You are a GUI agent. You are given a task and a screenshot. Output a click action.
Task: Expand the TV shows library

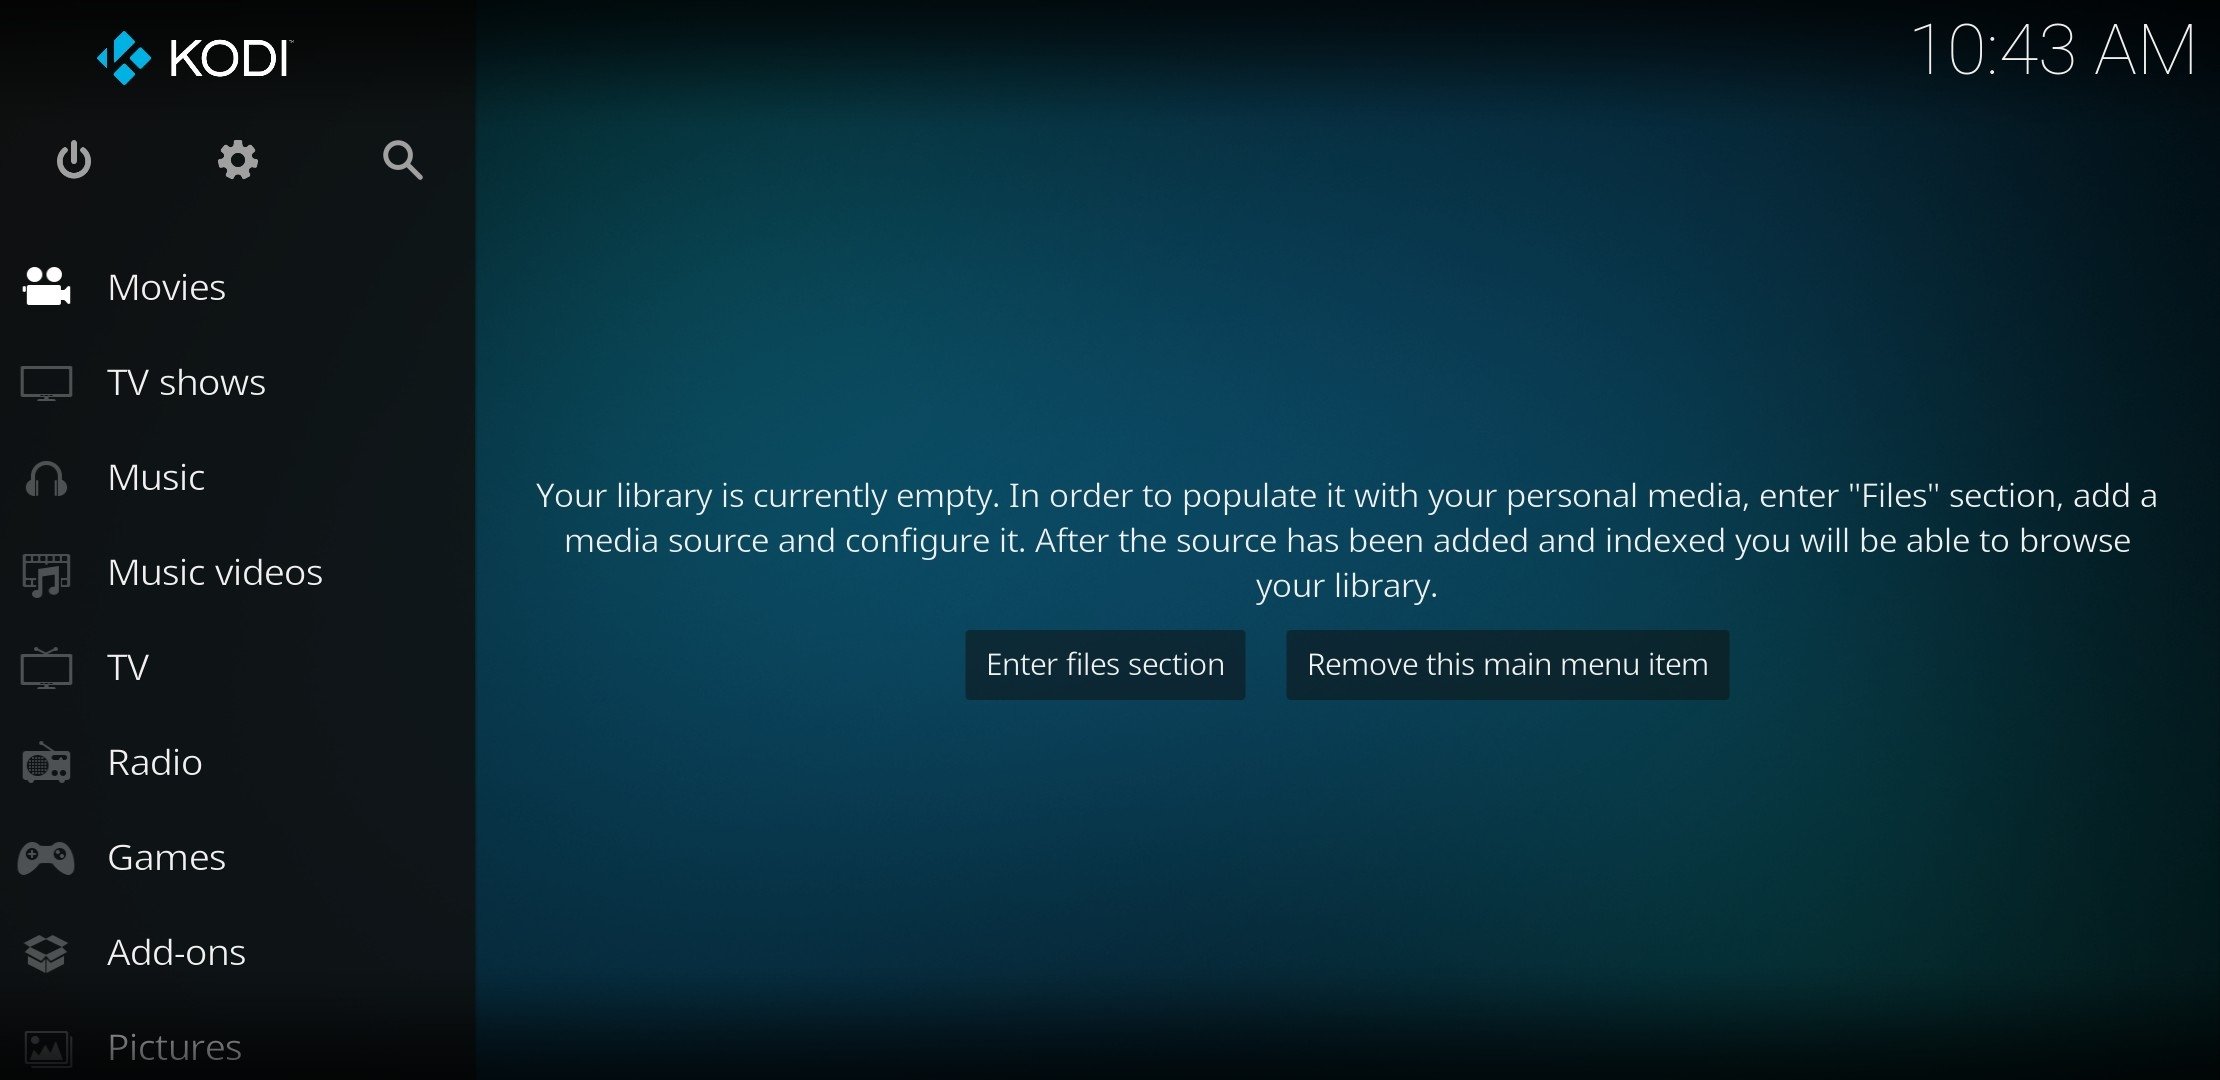pos(184,381)
